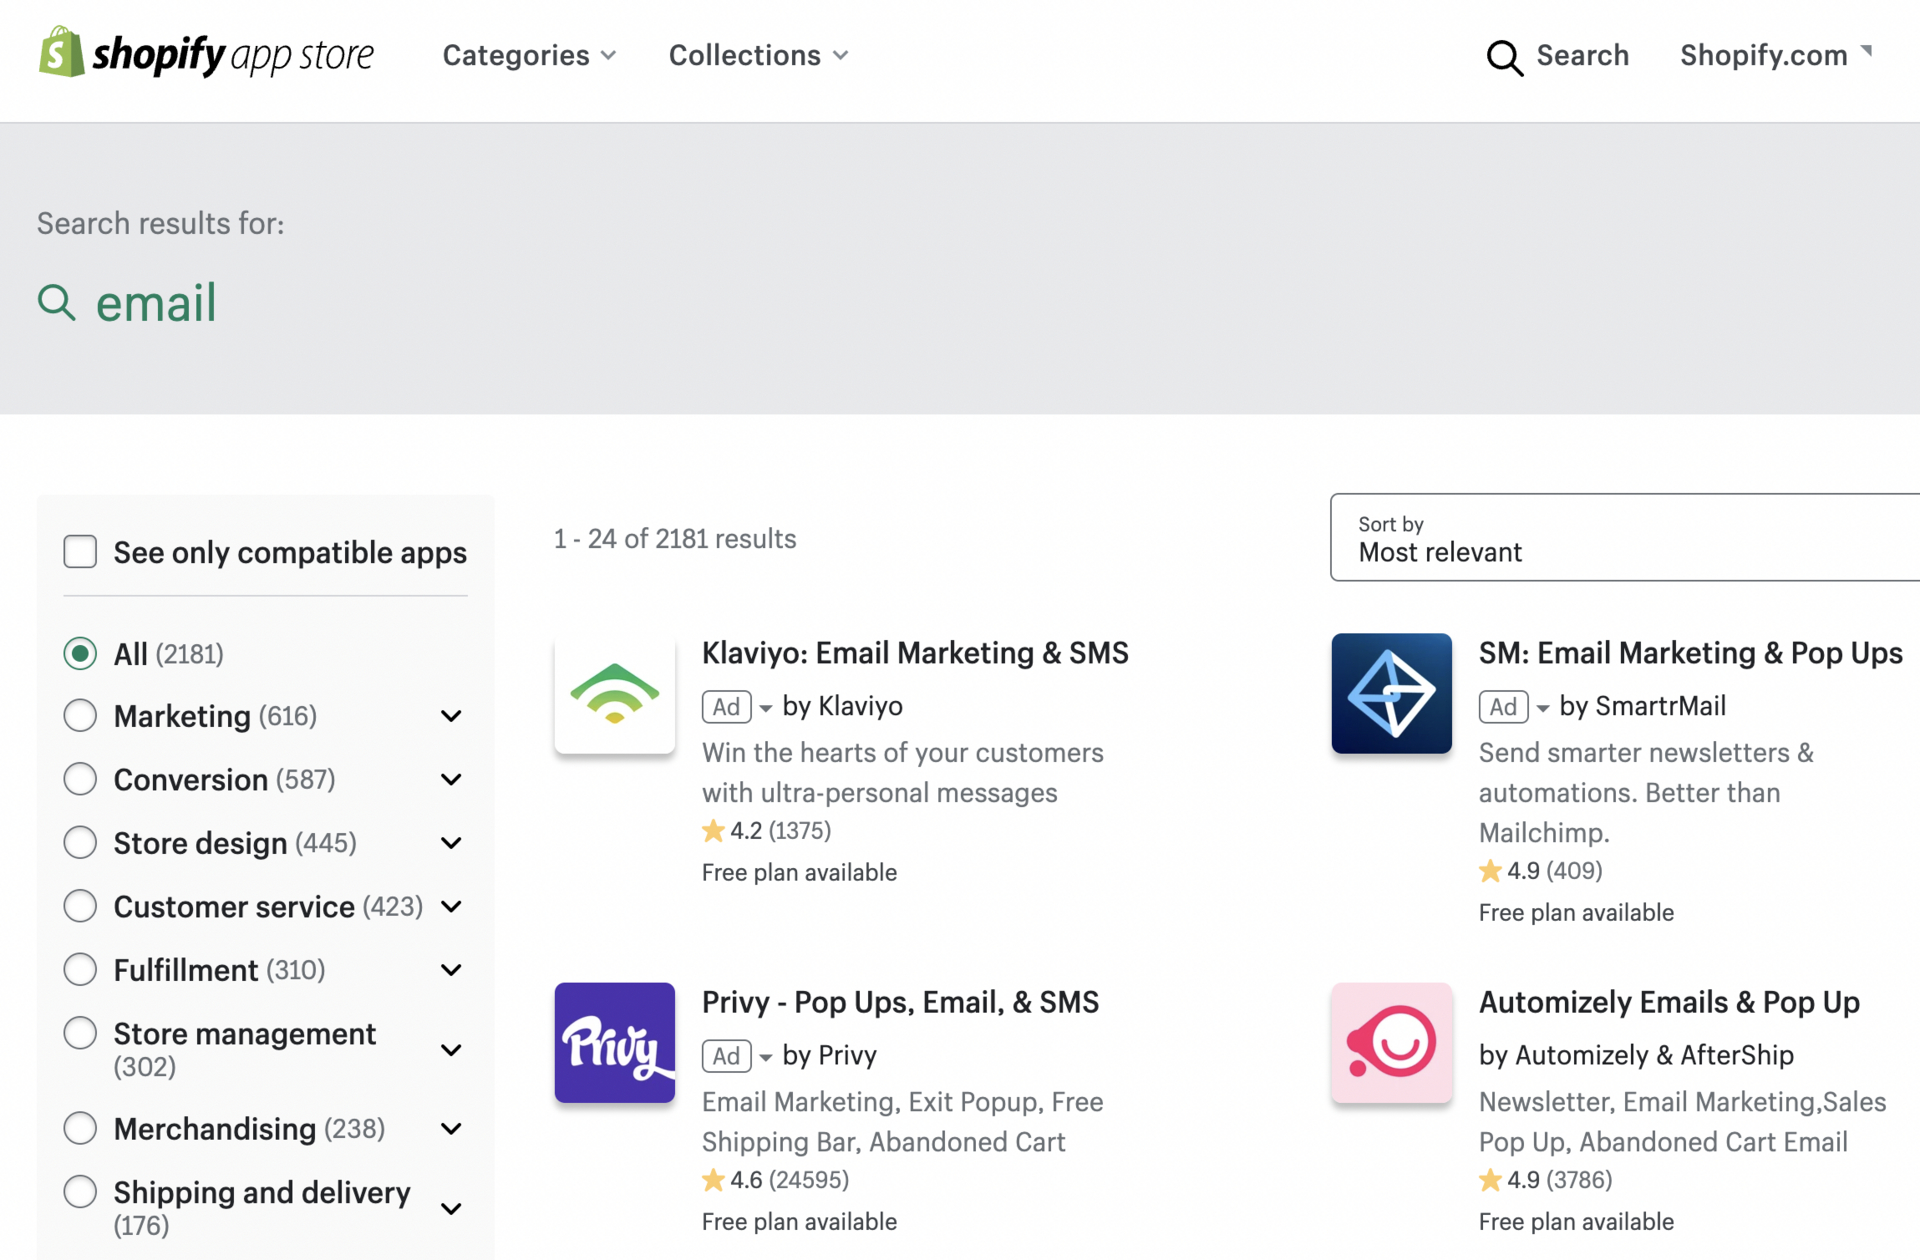
Task: Select the Marketing (616) filter
Action: (x=80, y=715)
